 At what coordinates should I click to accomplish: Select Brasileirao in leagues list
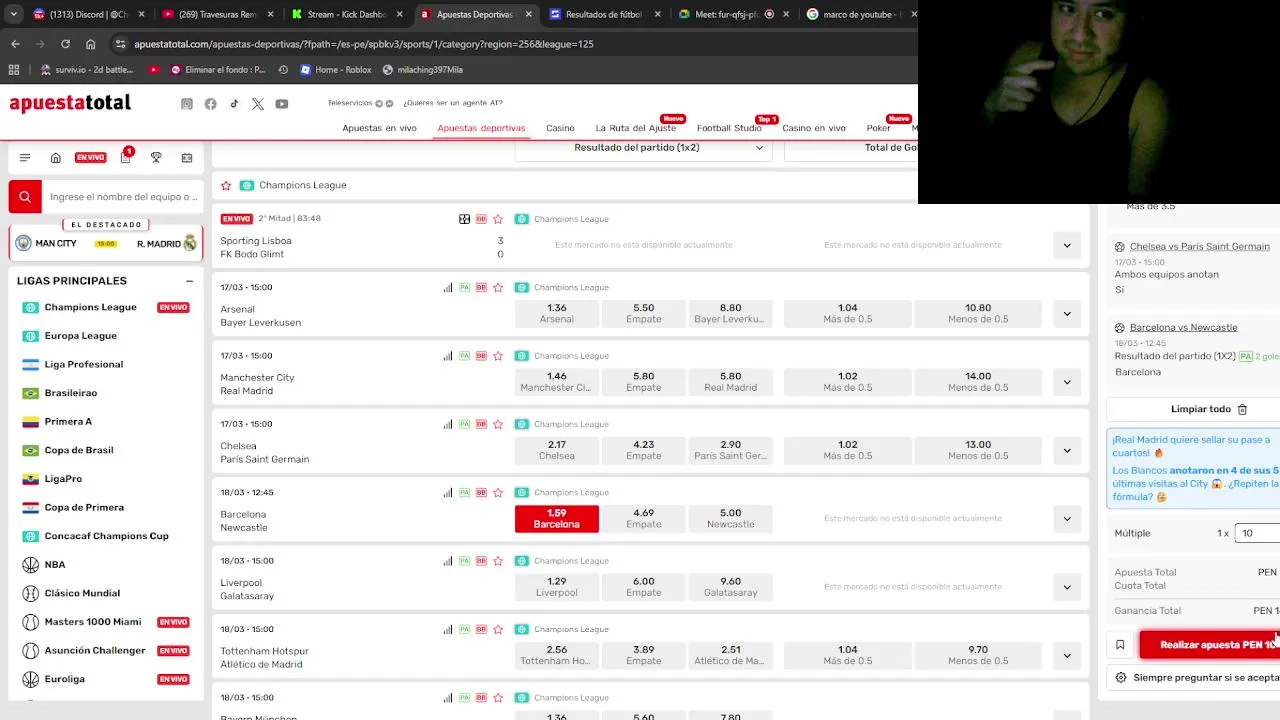(x=71, y=393)
